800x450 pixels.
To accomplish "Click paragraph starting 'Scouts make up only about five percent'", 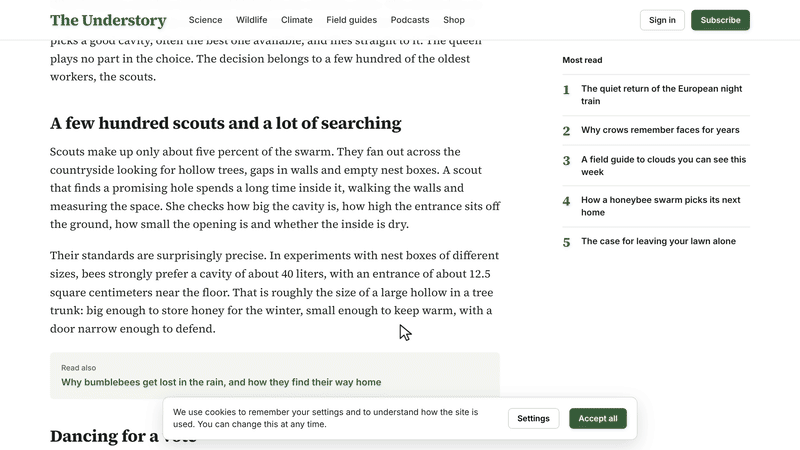I will point(275,188).
